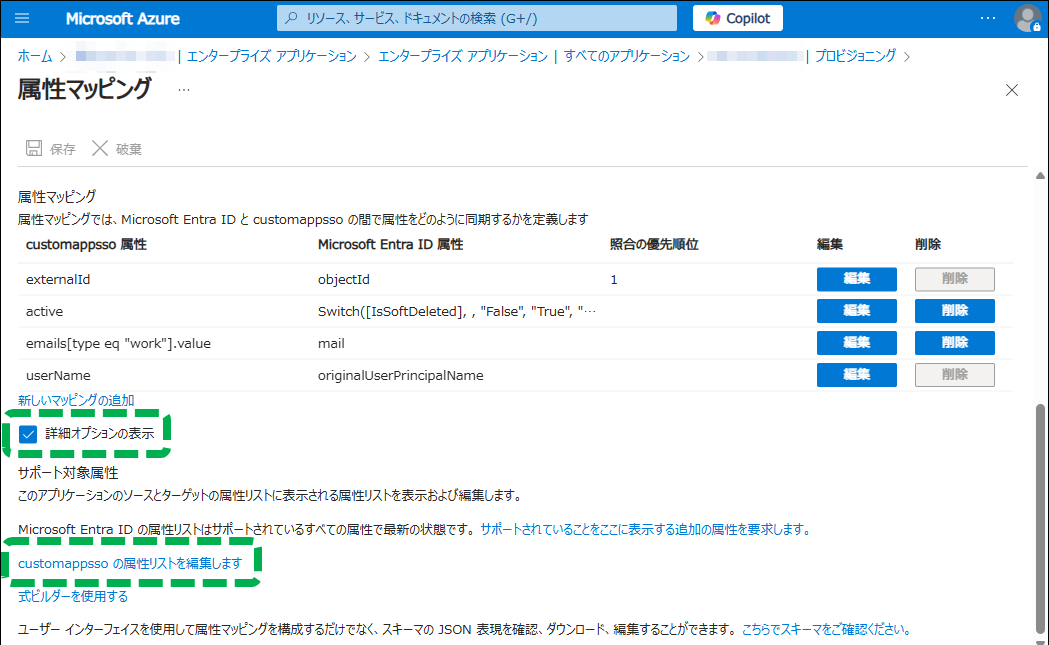Click the Microsoft Entra ID 属性 column header
The width and height of the screenshot is (1049, 645).
click(x=390, y=245)
